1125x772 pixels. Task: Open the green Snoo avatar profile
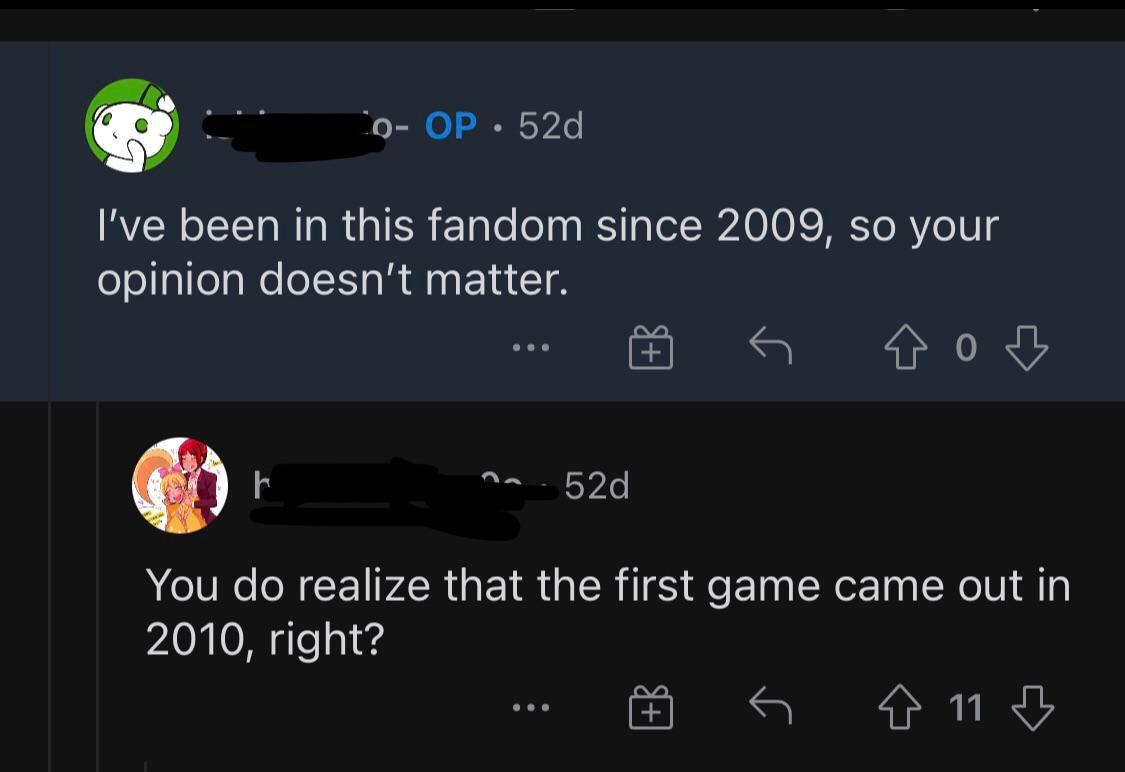click(x=132, y=125)
